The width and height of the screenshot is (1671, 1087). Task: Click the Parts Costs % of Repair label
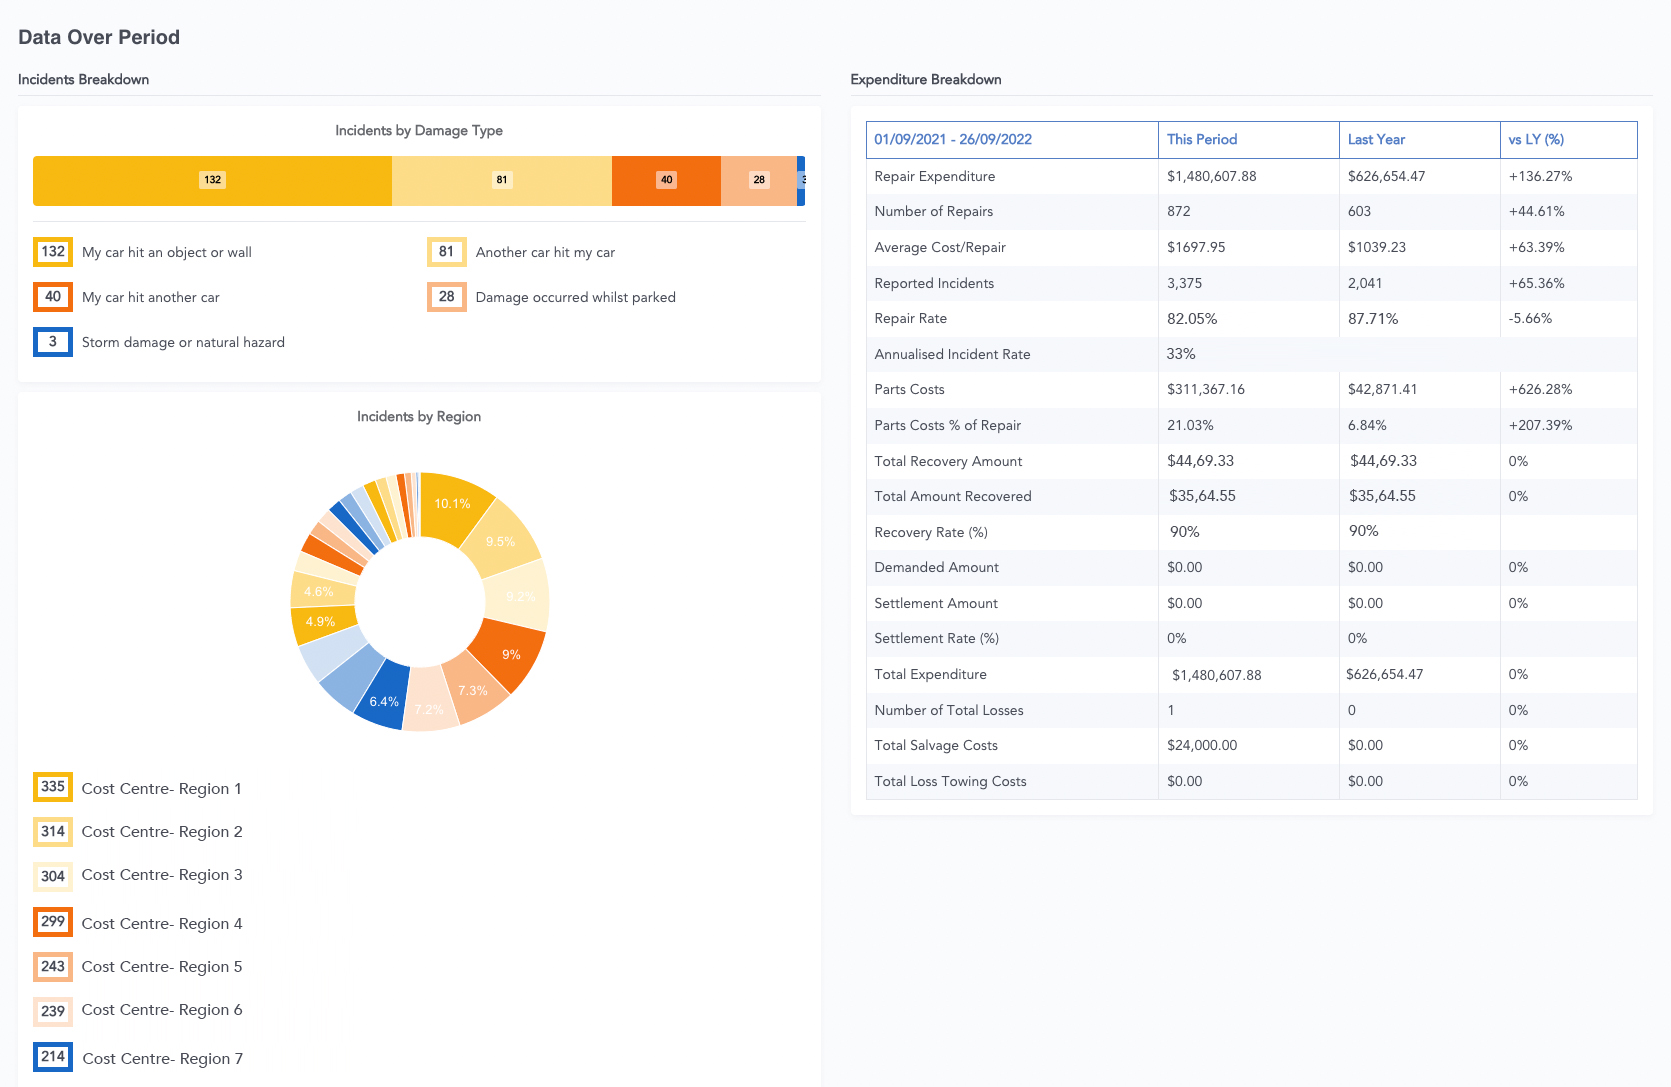948,425
